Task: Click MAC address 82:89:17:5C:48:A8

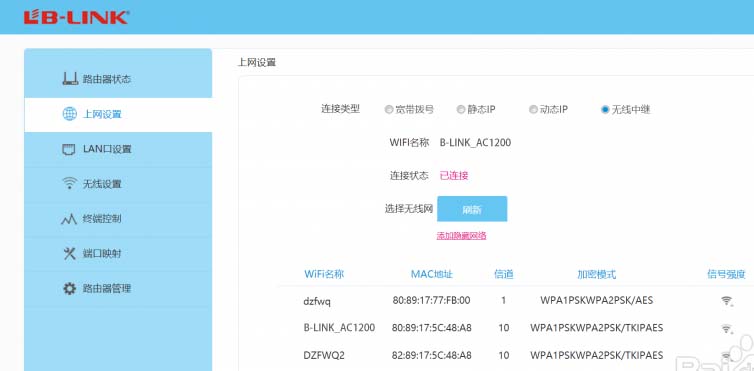Action: (x=432, y=356)
